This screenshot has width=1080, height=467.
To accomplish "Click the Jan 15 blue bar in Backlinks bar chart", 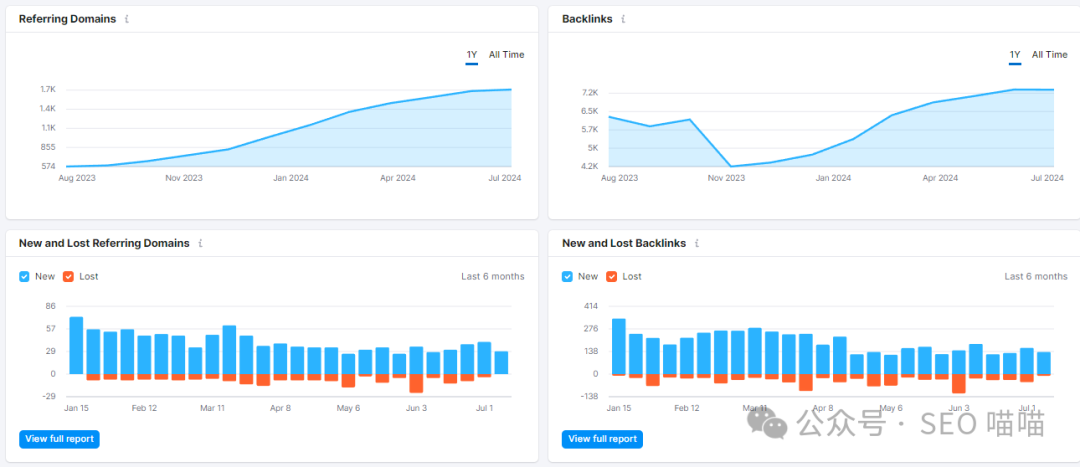I will pyautogui.click(x=619, y=346).
